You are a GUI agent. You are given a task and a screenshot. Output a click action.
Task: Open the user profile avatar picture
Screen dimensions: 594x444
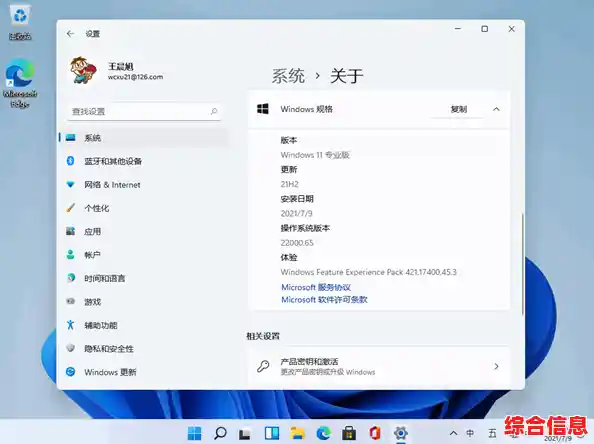pos(83,70)
